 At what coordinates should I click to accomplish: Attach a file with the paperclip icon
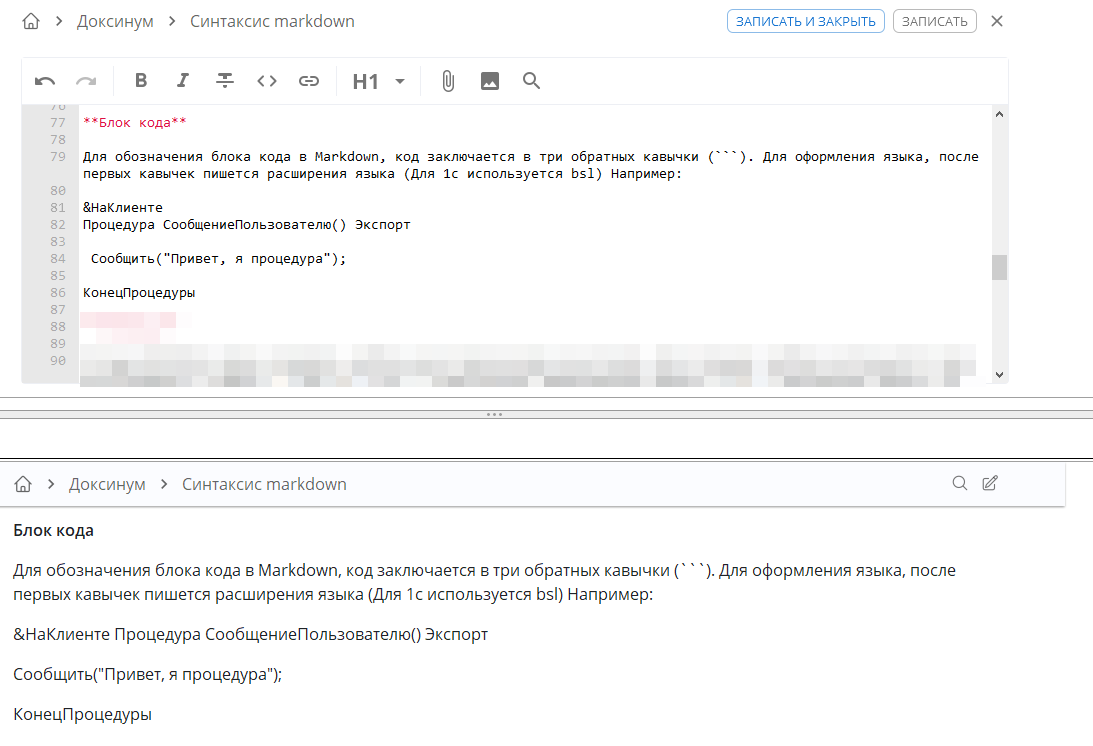448,81
